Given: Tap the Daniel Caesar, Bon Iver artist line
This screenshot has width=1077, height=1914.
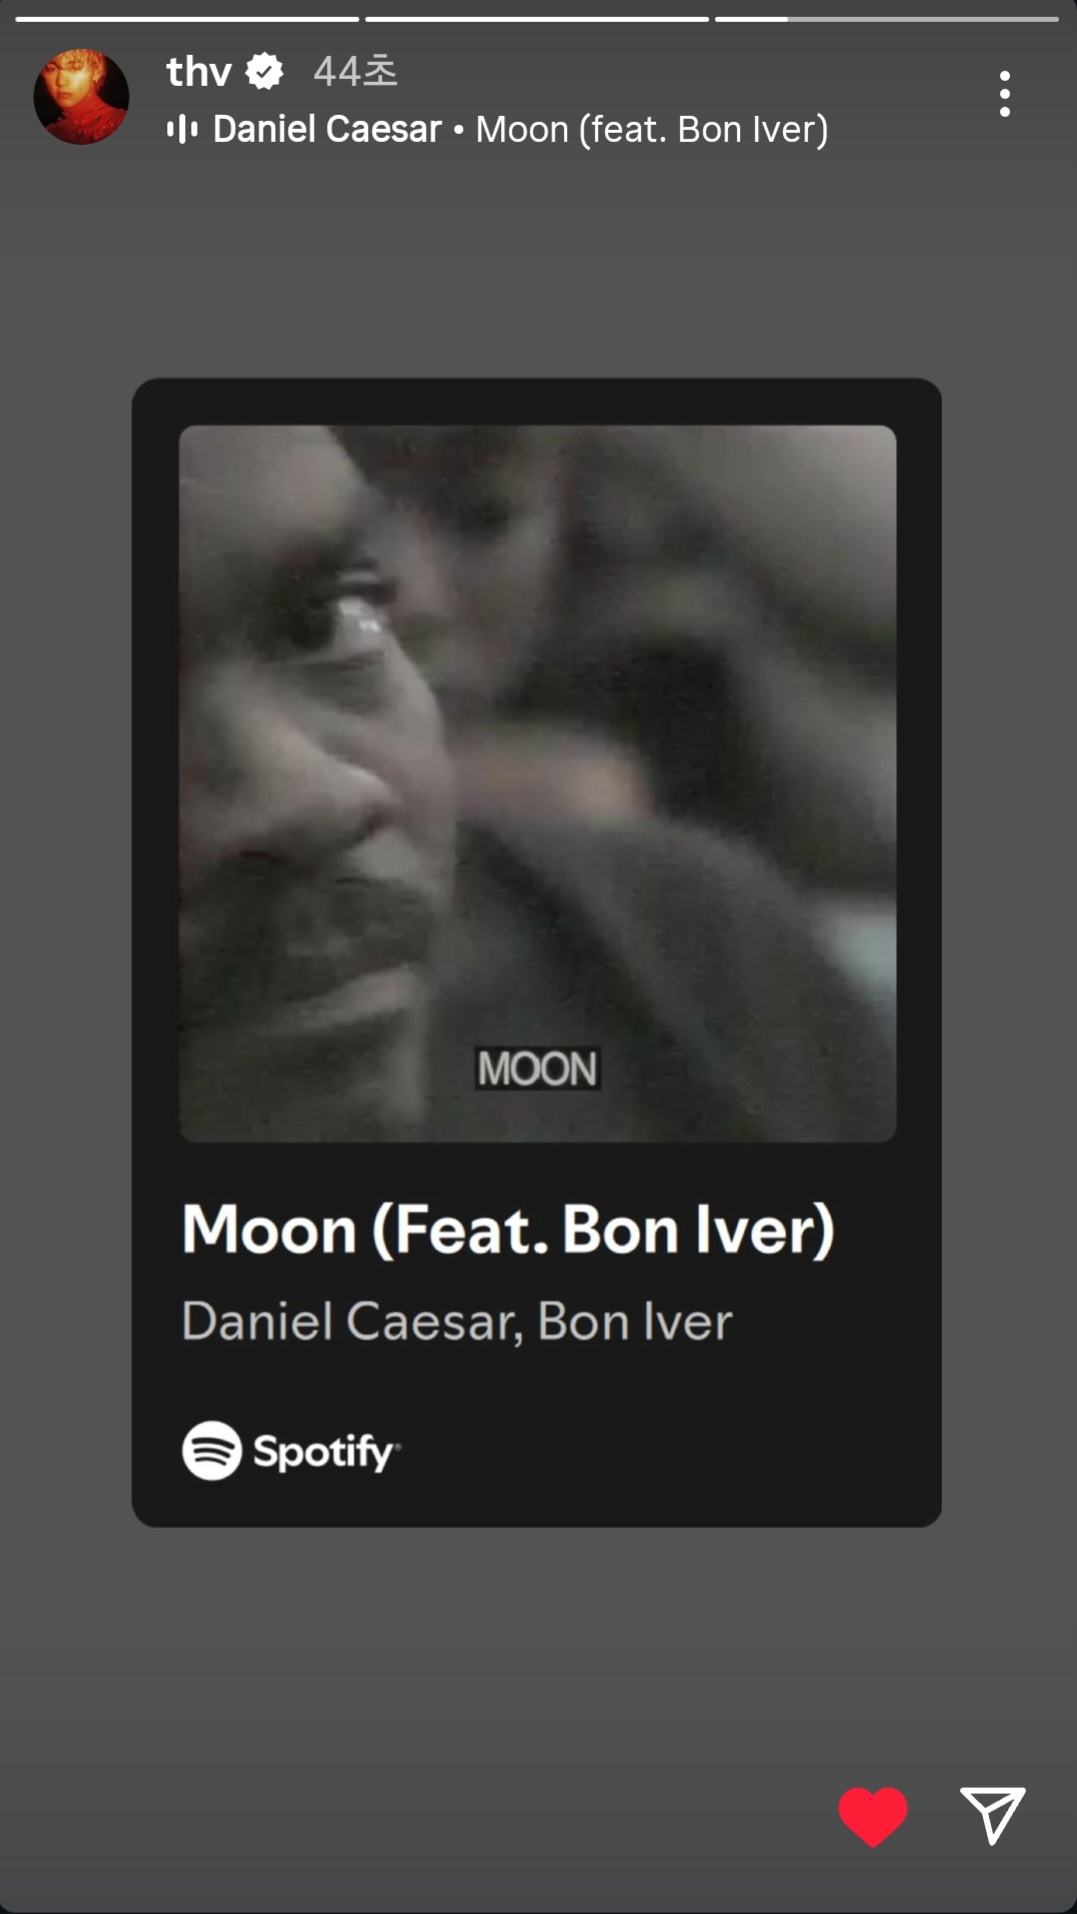Looking at the screenshot, I should click(x=457, y=1321).
